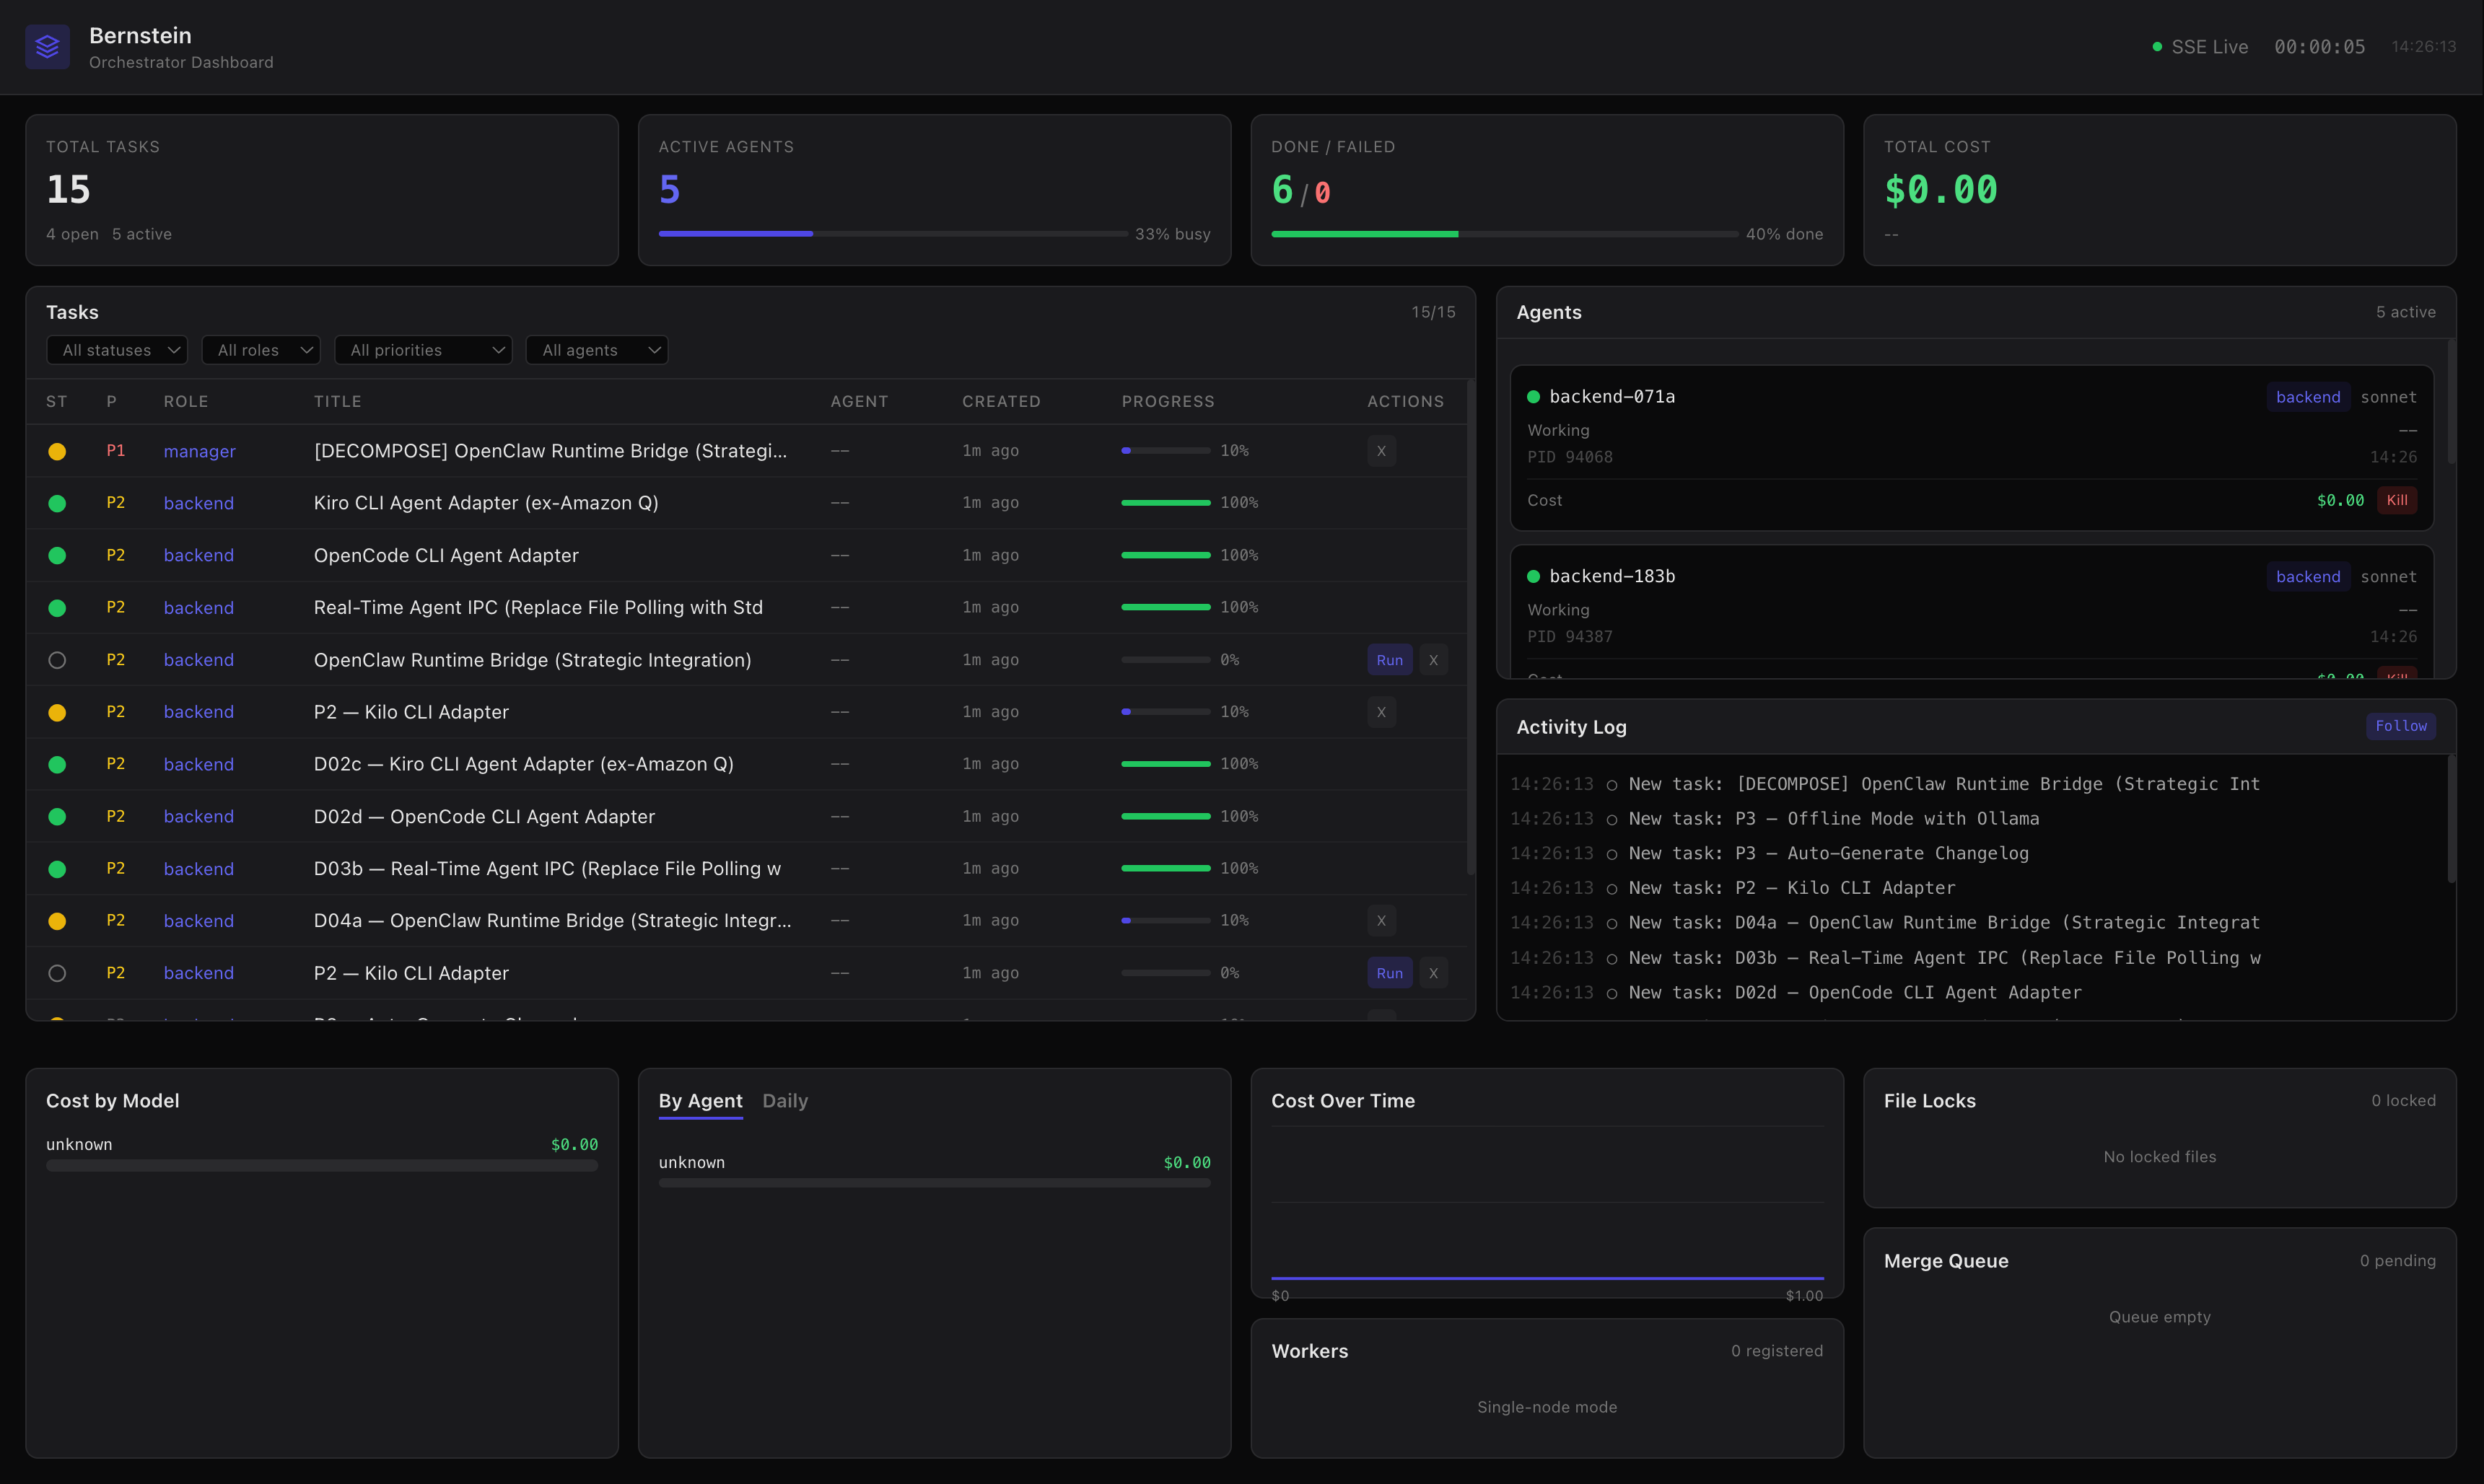The height and width of the screenshot is (1484, 2484).
Task: Click progress bar of the DECOMPOSE task
Action: (x=1166, y=451)
